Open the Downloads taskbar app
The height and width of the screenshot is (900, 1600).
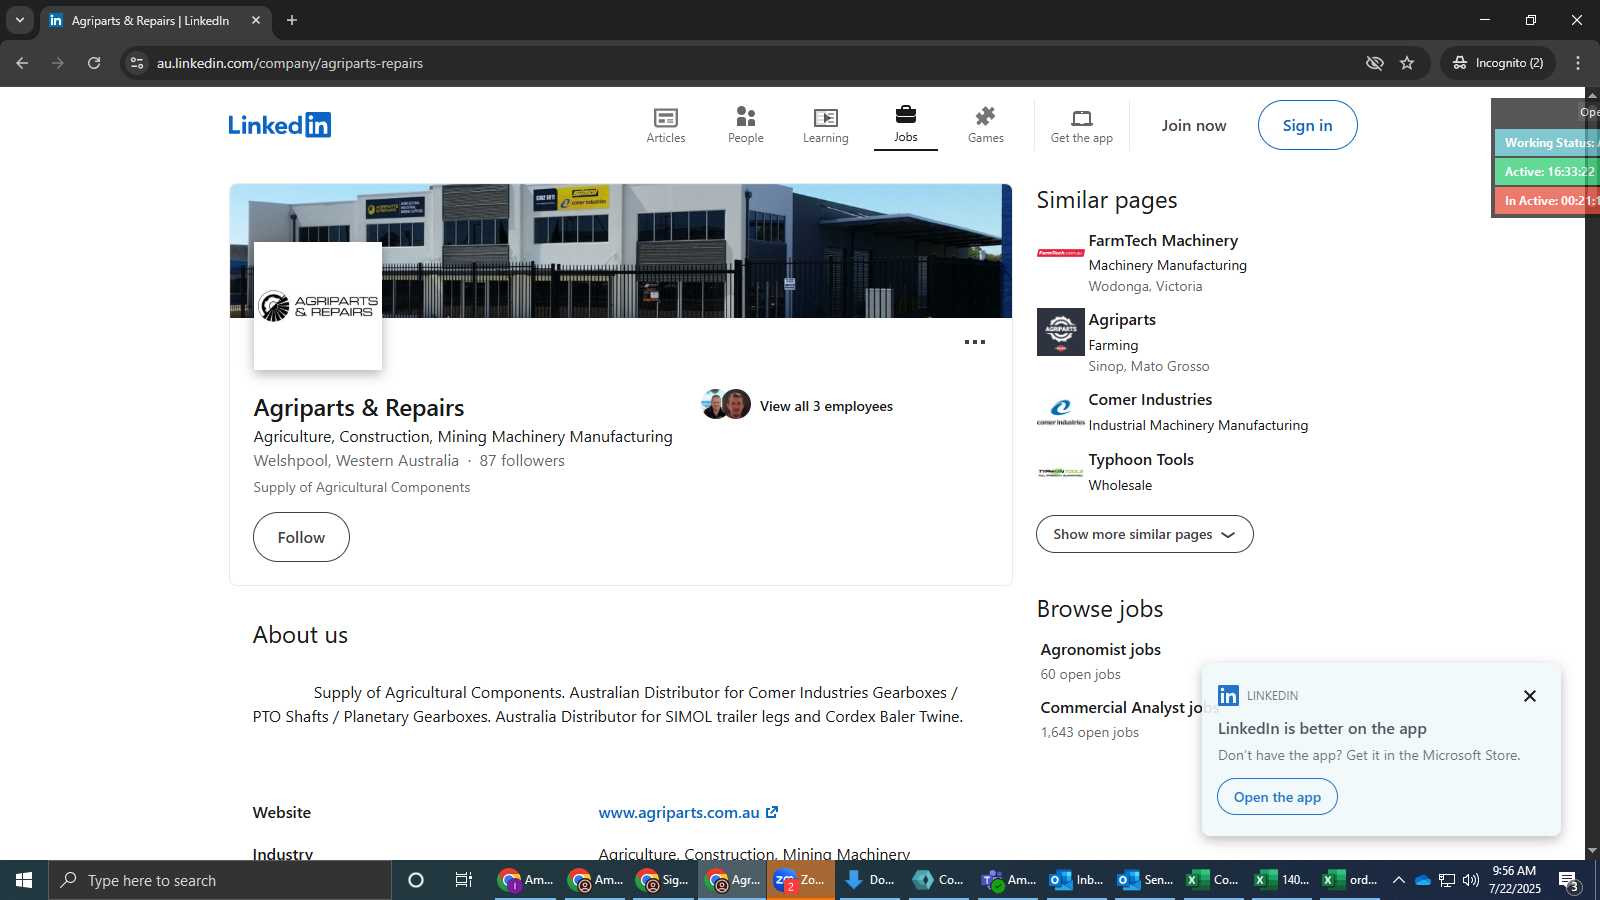pos(870,880)
